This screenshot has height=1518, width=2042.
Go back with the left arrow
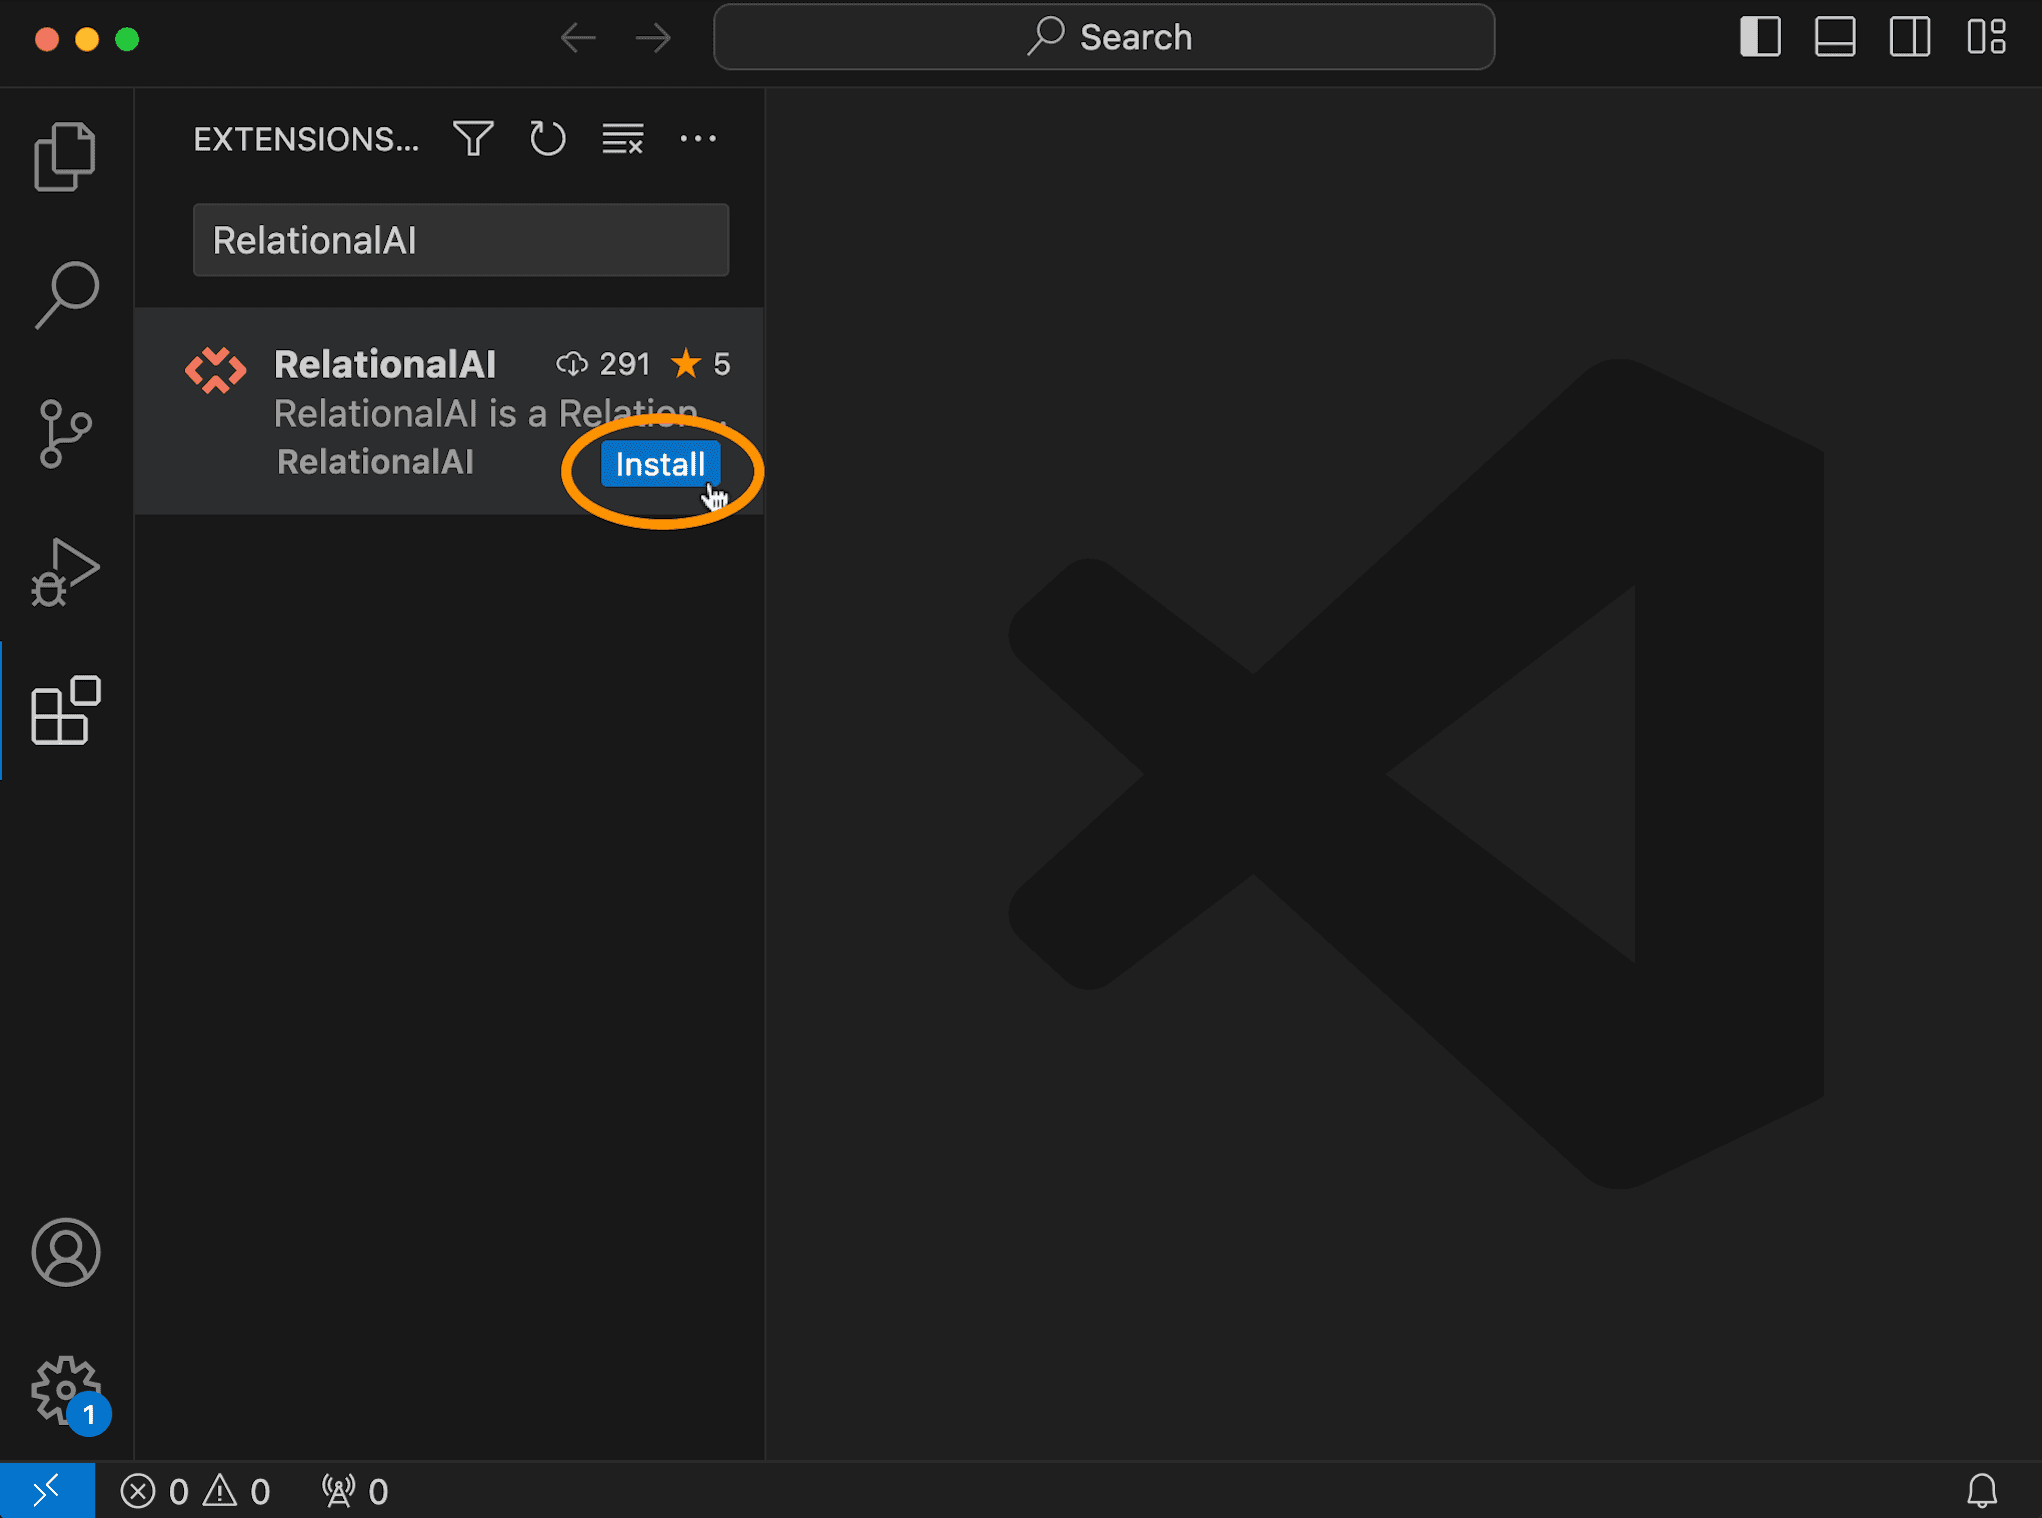point(578,39)
